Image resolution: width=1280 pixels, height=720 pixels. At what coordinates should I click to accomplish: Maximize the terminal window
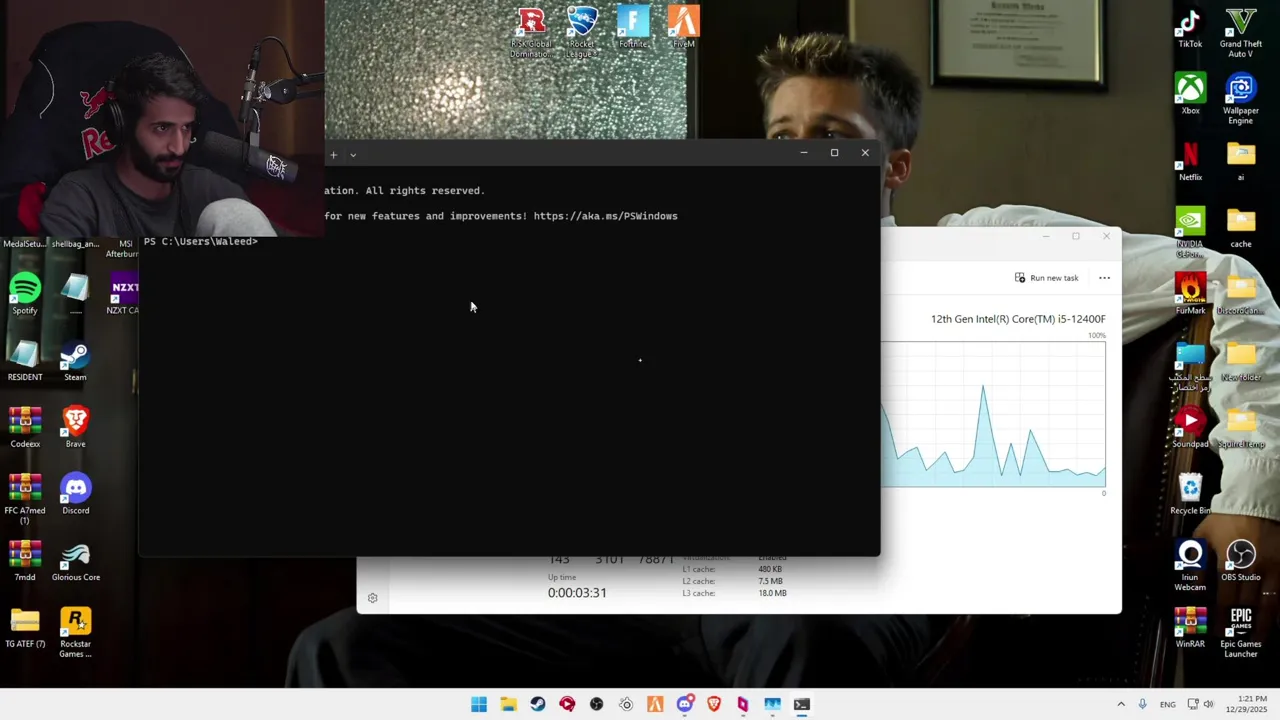pyautogui.click(x=834, y=153)
